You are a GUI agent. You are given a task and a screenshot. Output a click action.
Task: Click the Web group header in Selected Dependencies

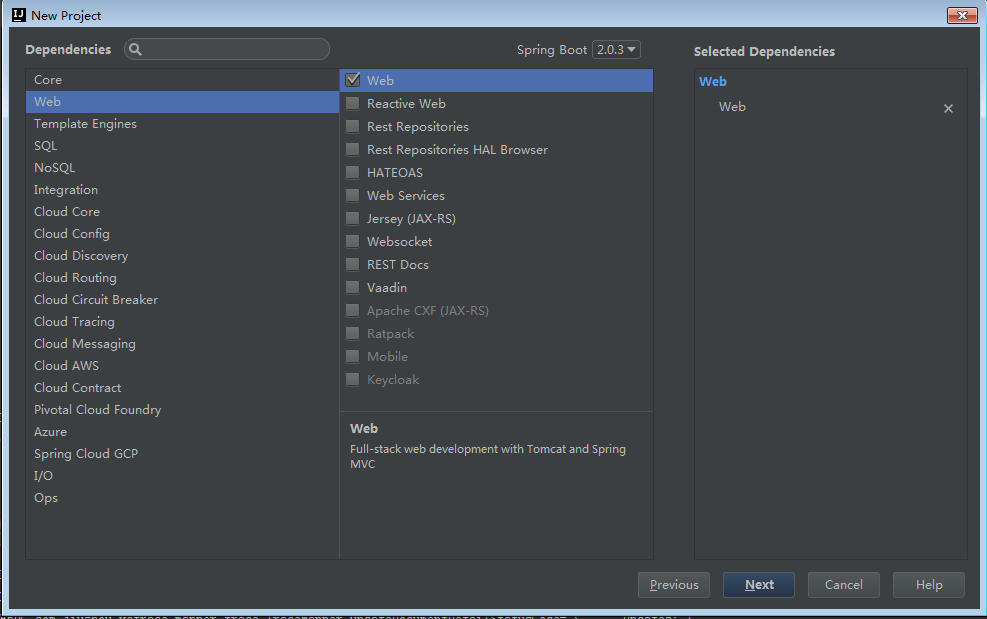coord(713,81)
